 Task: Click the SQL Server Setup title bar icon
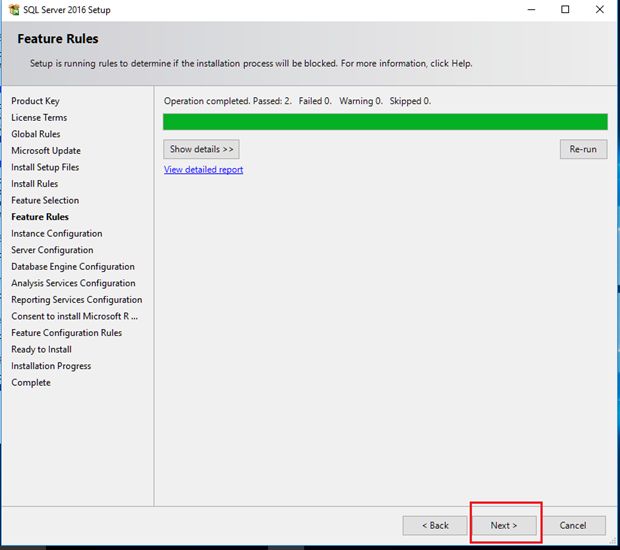click(x=13, y=10)
